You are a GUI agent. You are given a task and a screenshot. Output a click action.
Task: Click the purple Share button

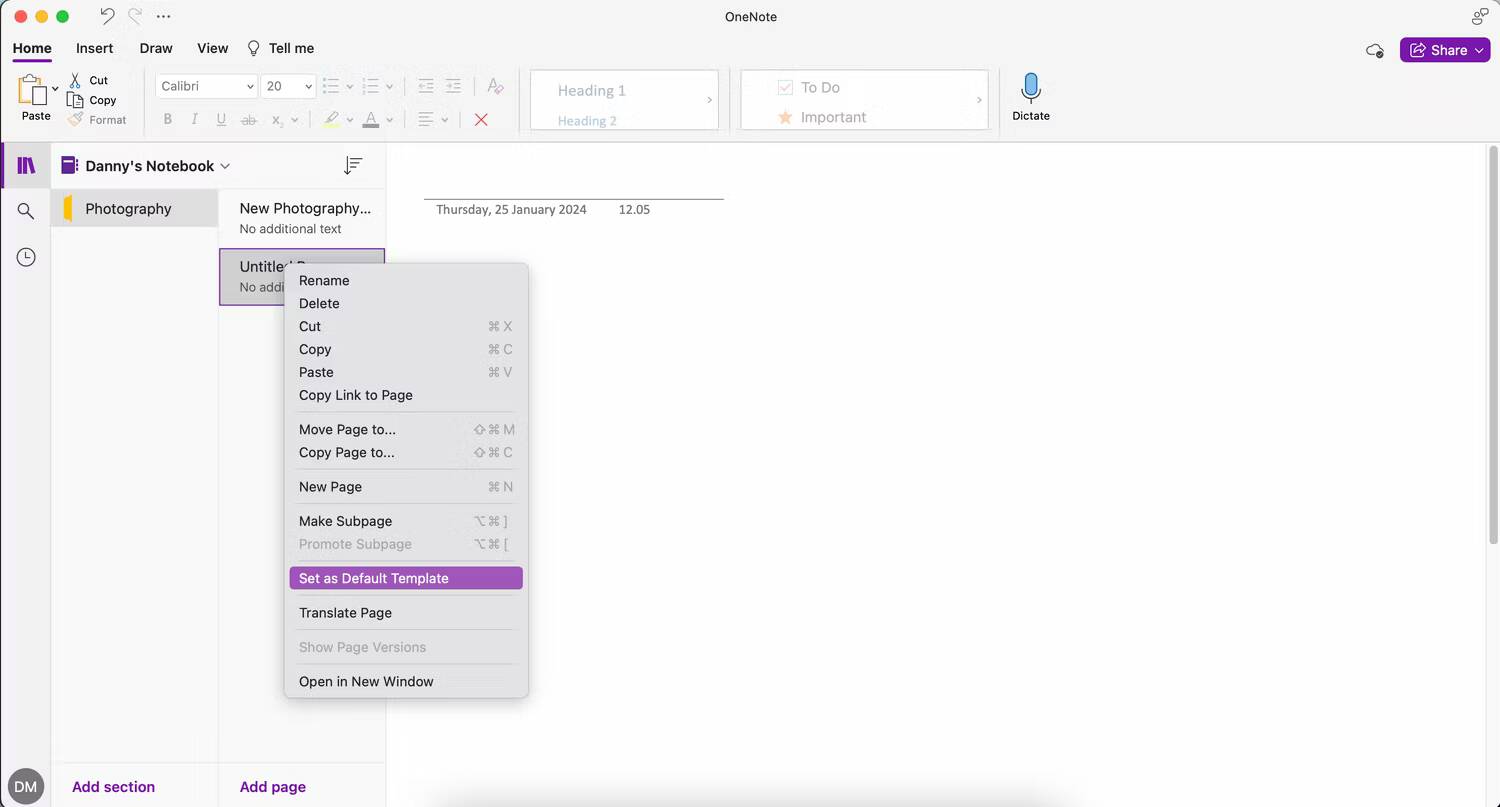click(1445, 49)
